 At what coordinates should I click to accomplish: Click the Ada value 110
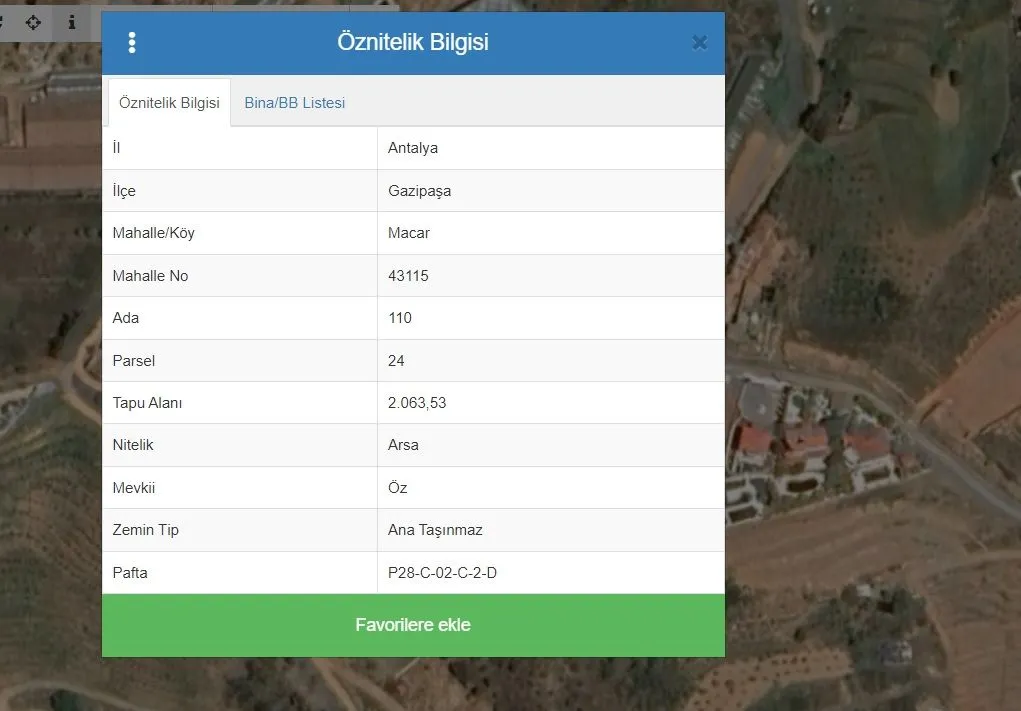(x=400, y=318)
